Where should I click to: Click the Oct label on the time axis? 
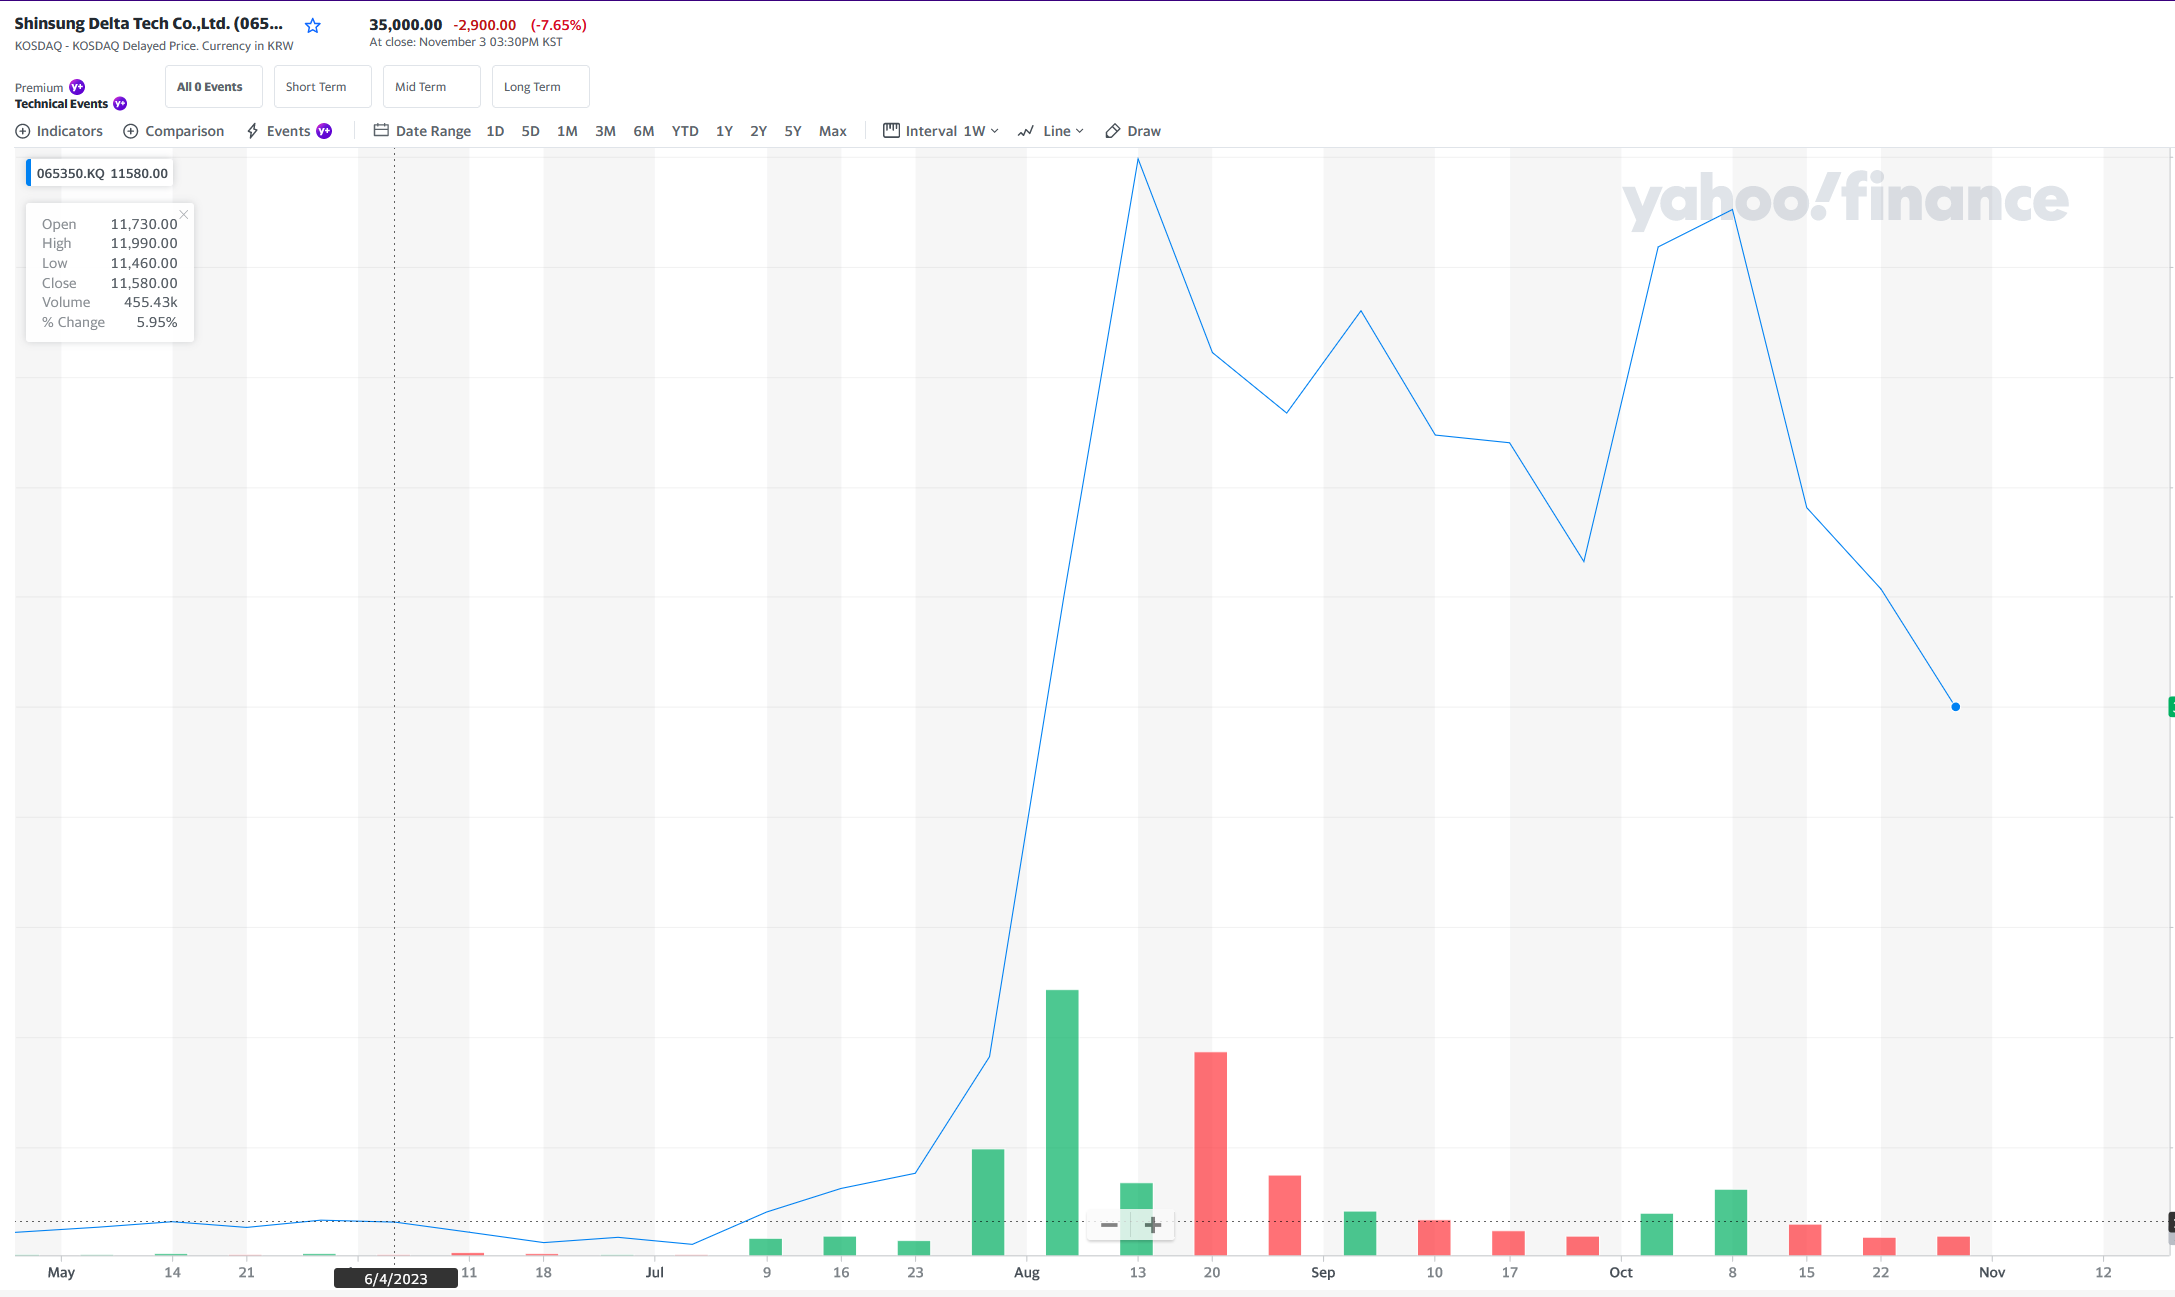tap(1621, 1272)
